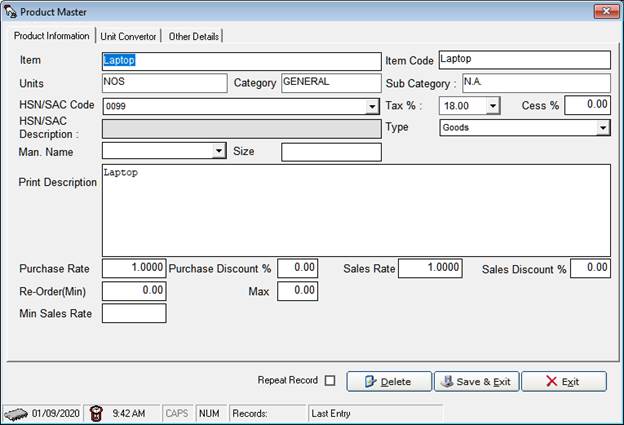Open the Man. Name dropdown
Image resolution: width=624 pixels, height=425 pixels.
[219, 151]
